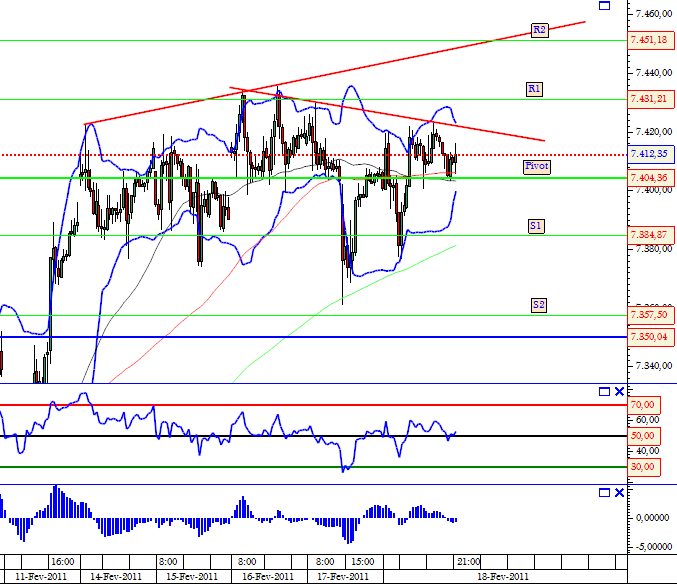Select the R2 resistance label
This screenshot has height=584, width=677.
pos(539,30)
